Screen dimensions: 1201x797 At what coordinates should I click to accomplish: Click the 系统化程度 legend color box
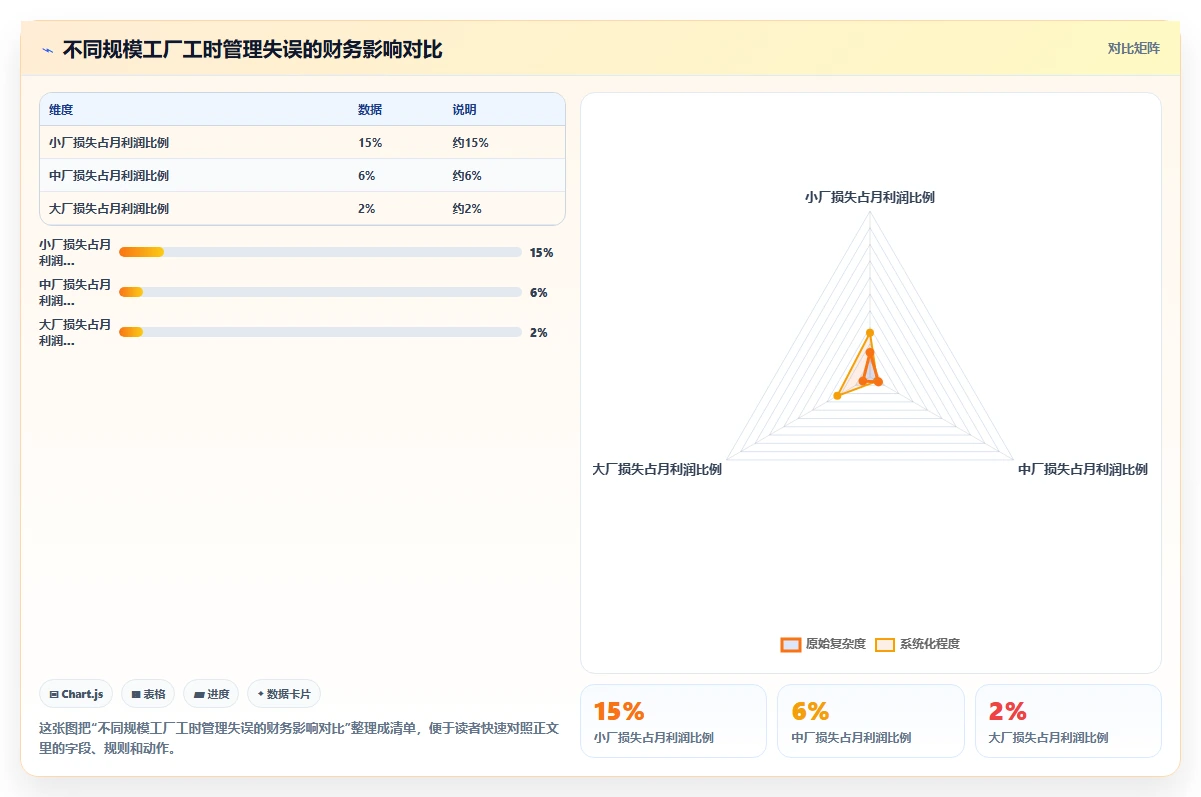tap(885, 644)
